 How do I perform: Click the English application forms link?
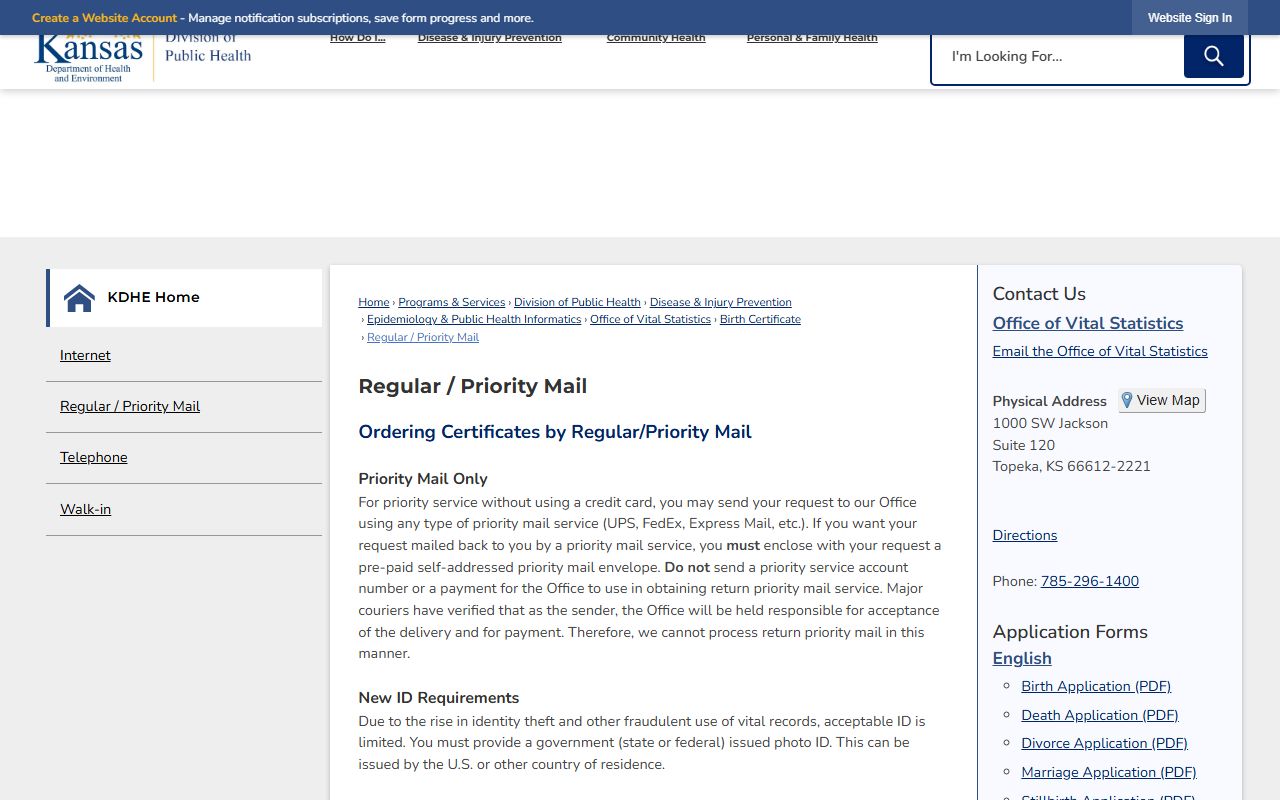tap(1022, 658)
